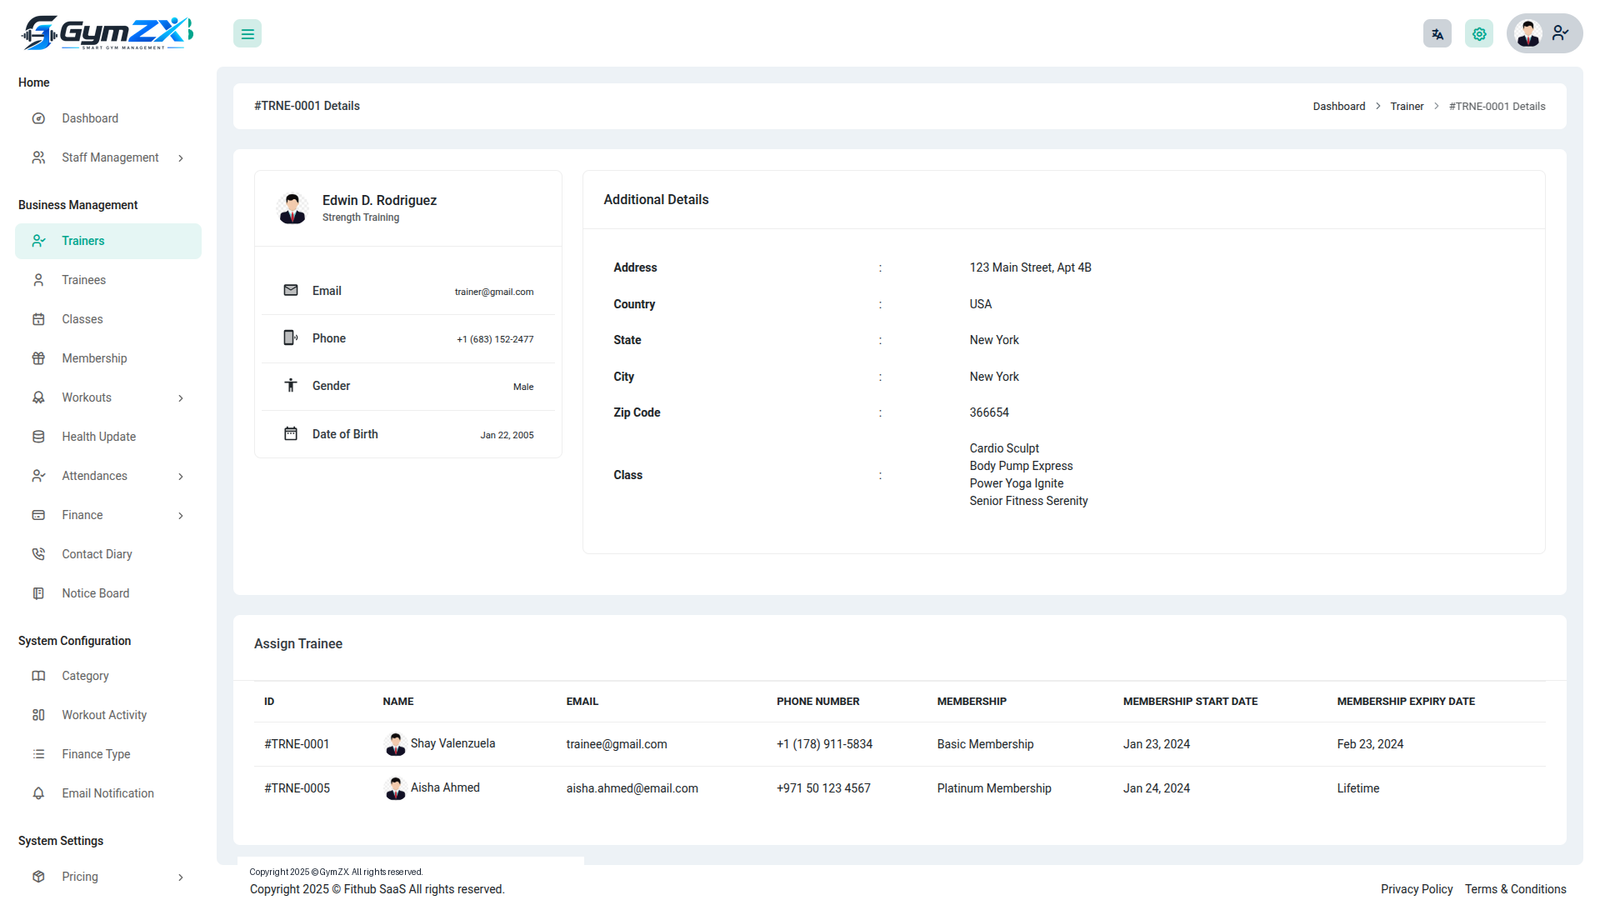Expand the Workouts submenu chevron

pos(181,398)
